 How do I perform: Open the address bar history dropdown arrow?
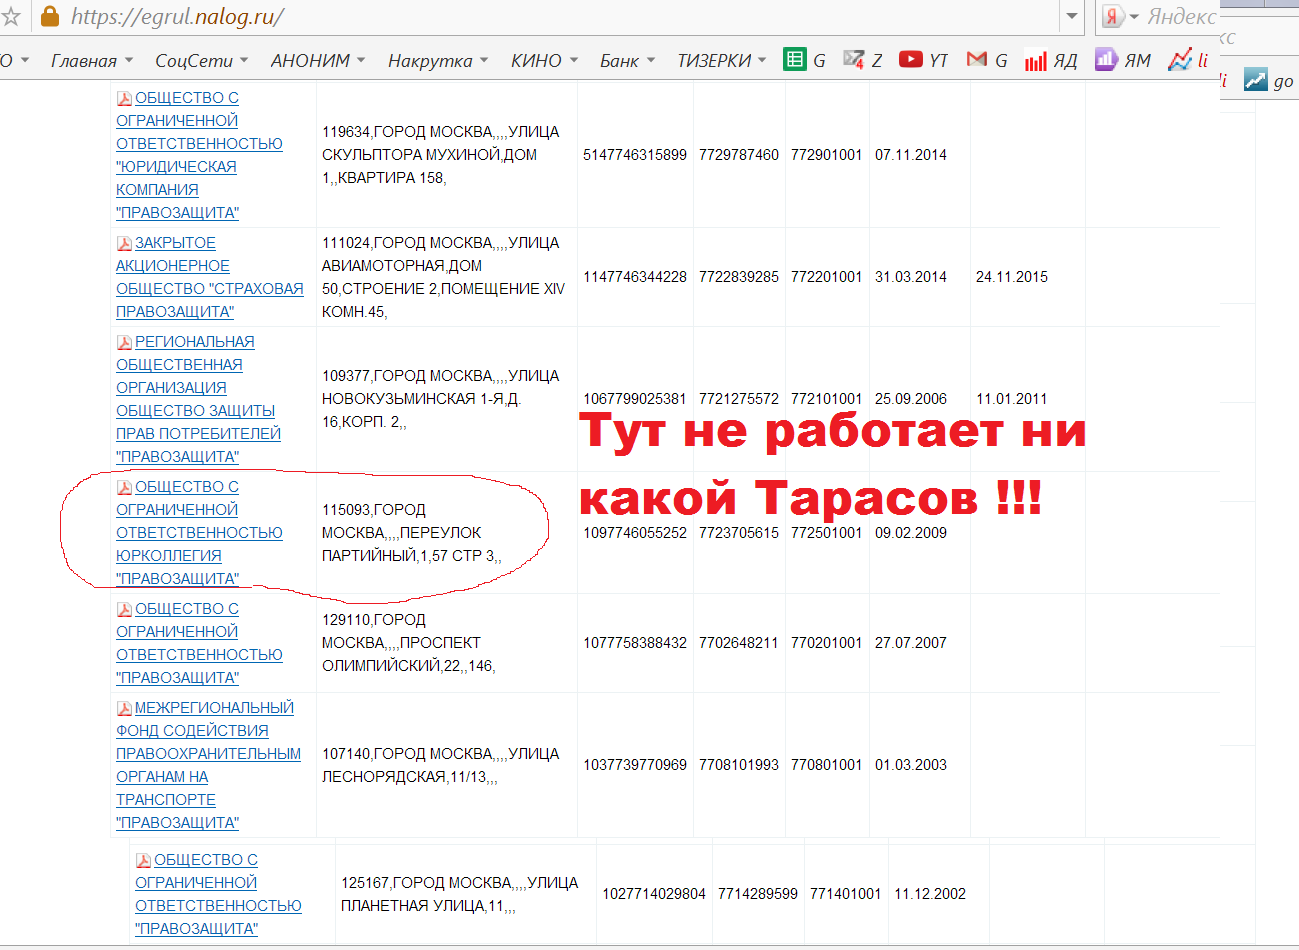(x=1072, y=17)
